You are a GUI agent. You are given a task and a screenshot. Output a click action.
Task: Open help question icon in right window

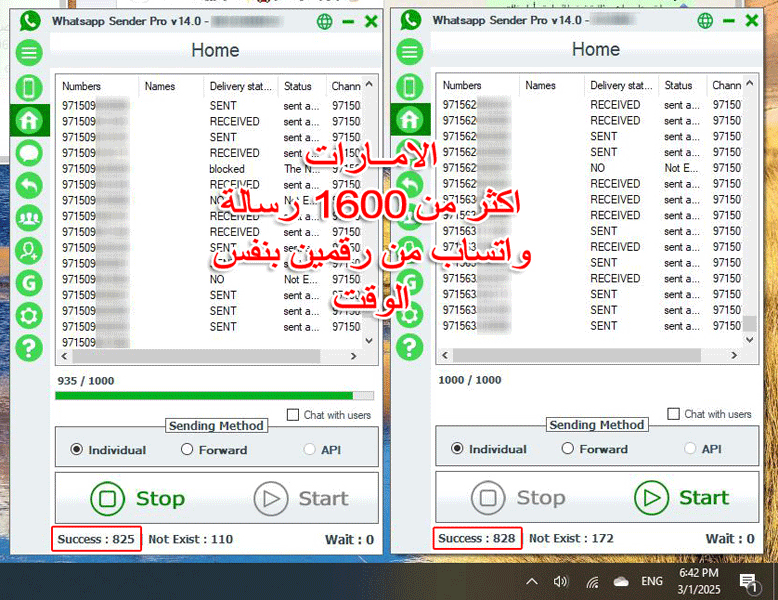[x=409, y=347]
